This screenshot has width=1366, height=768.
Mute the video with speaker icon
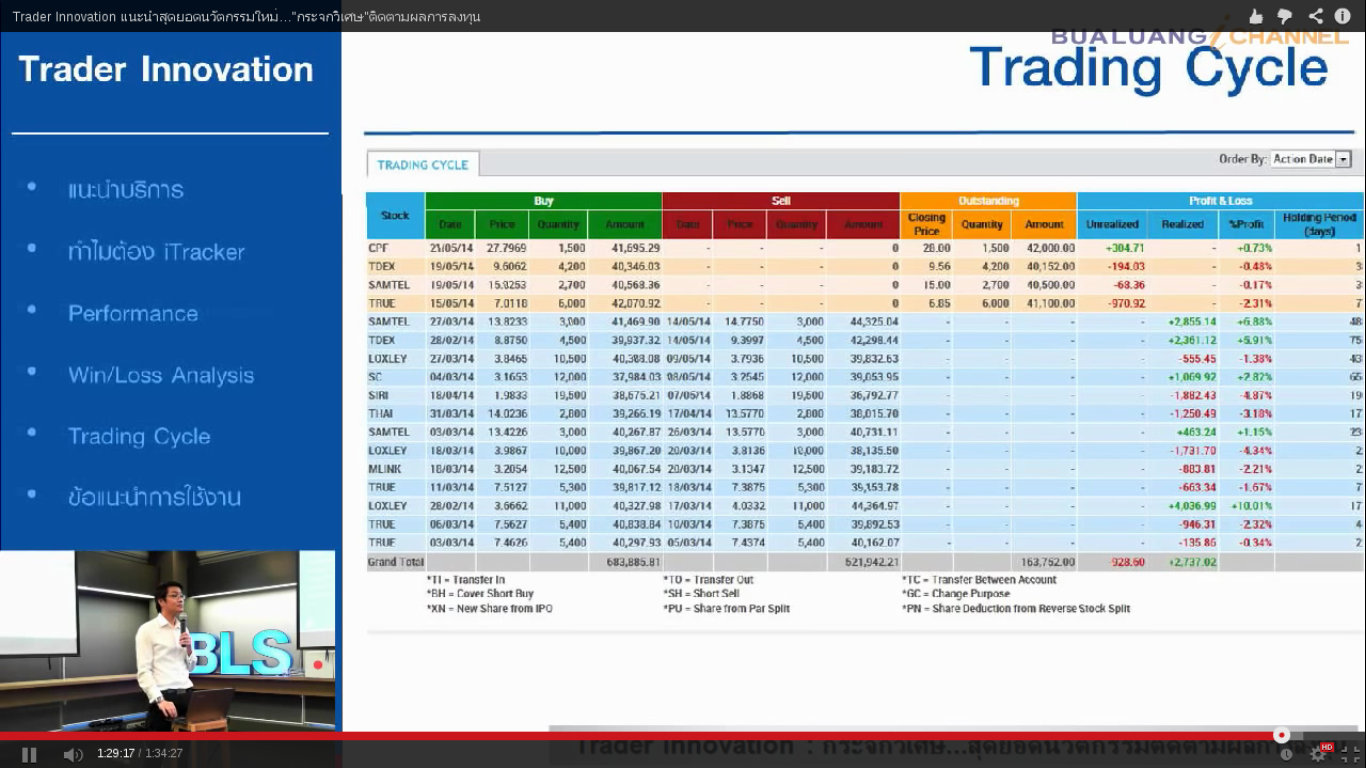(73, 754)
